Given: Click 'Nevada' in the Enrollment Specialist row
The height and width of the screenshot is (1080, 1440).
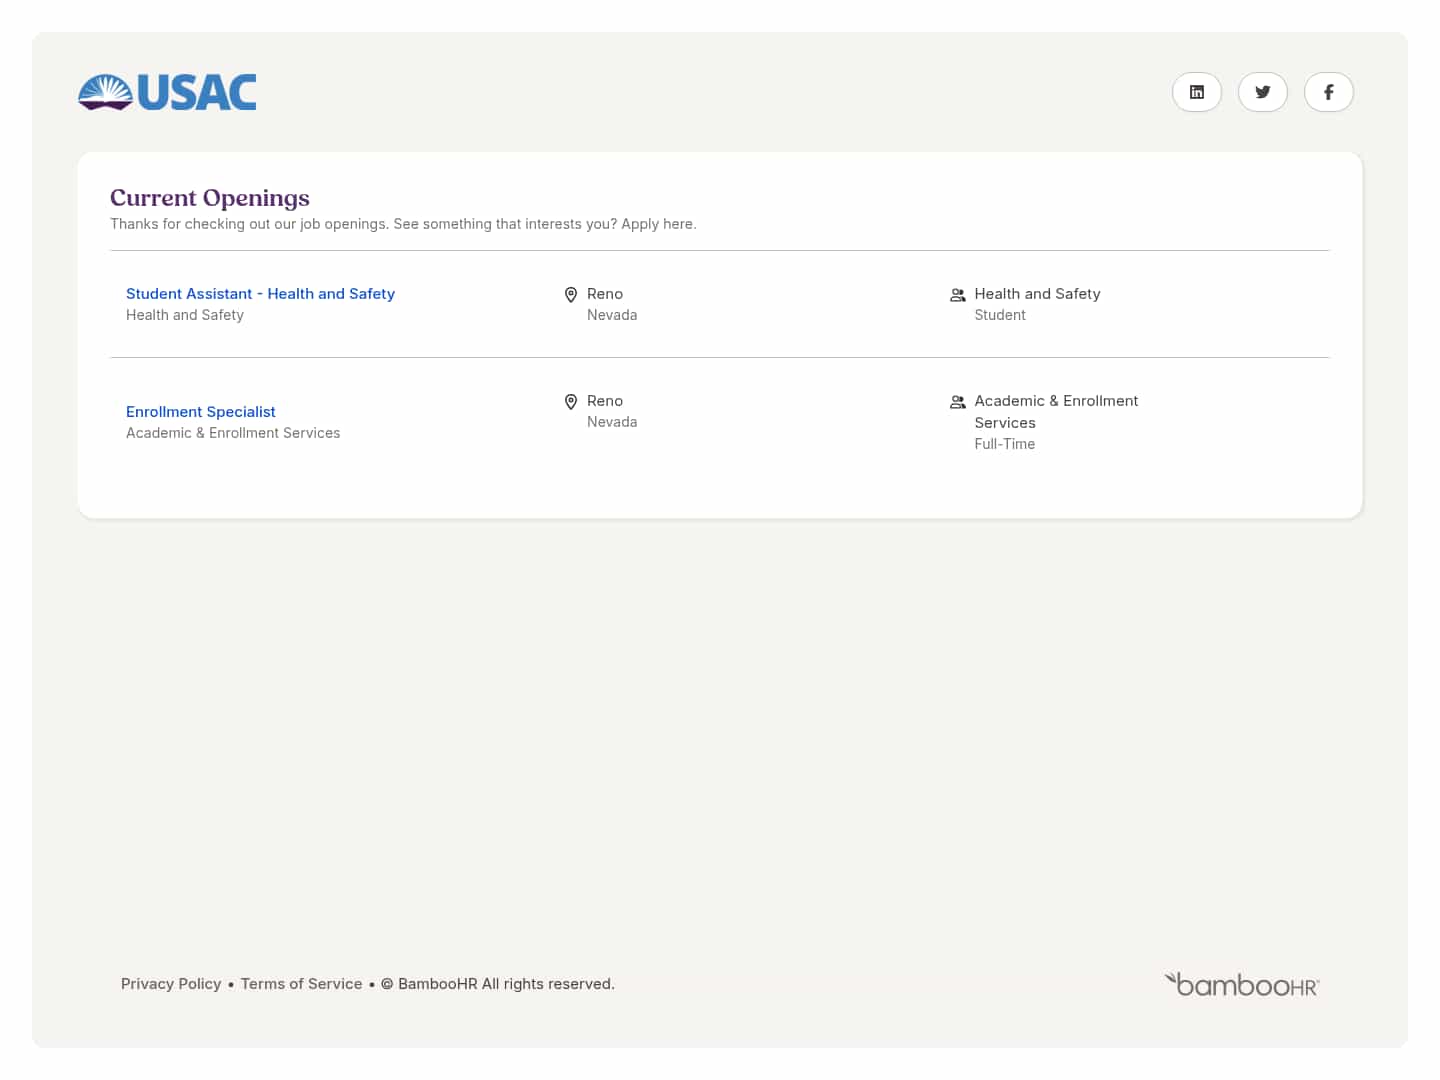Looking at the screenshot, I should tap(612, 422).
